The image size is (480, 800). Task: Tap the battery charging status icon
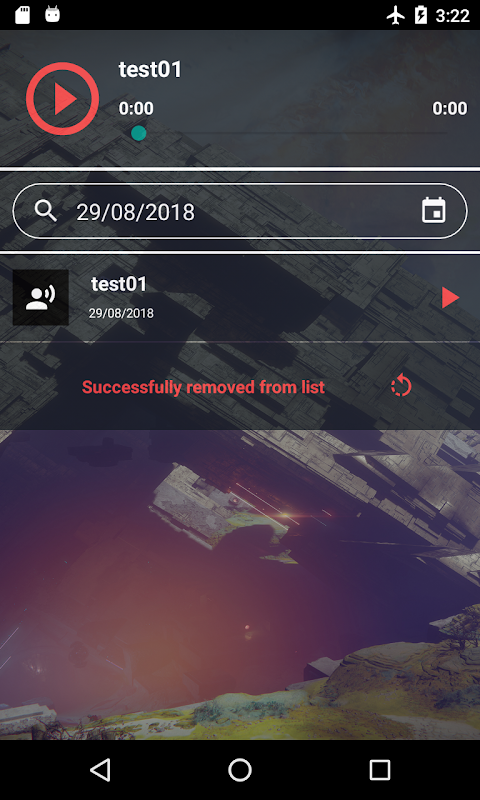[420, 15]
